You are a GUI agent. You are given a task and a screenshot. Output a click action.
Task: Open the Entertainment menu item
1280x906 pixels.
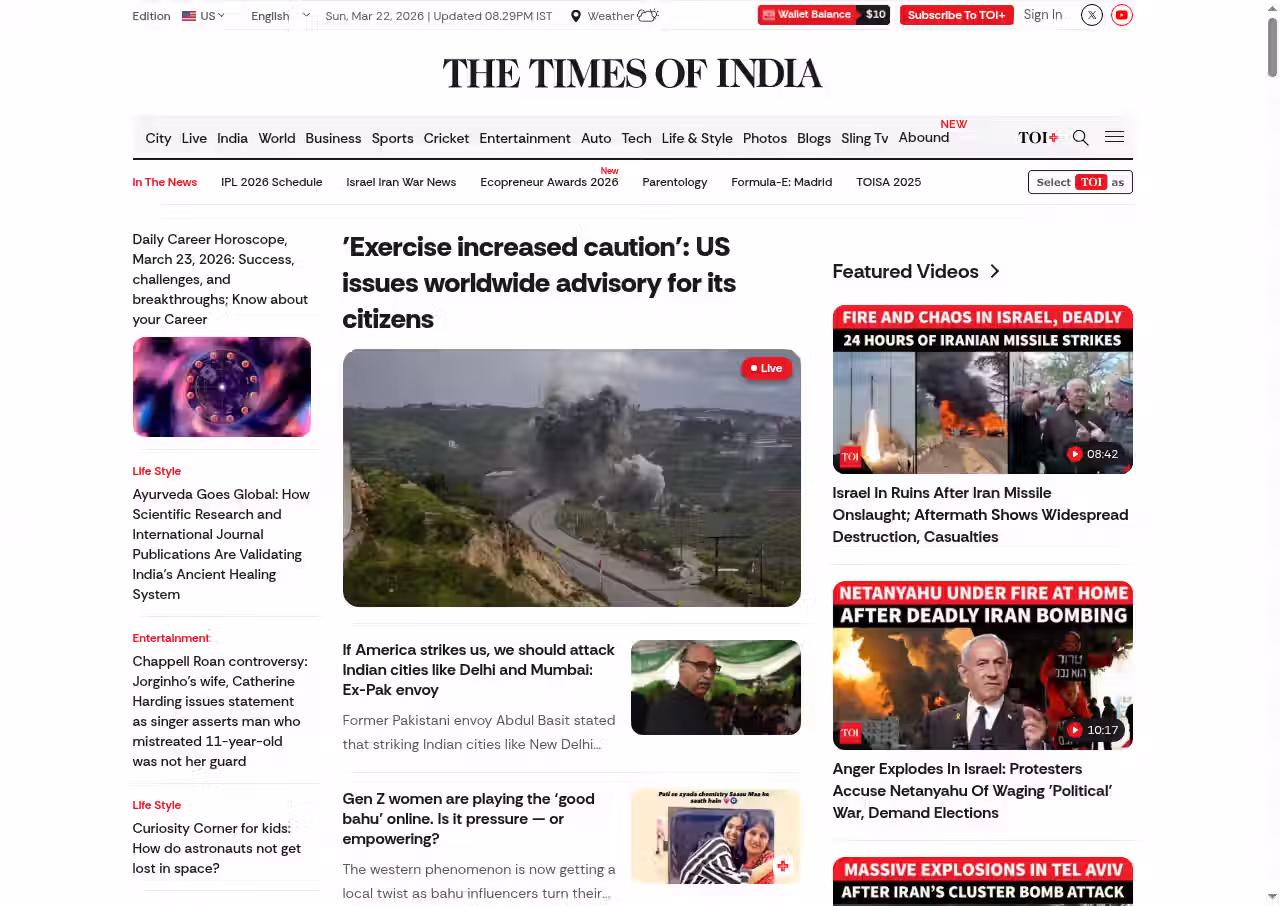pos(525,138)
